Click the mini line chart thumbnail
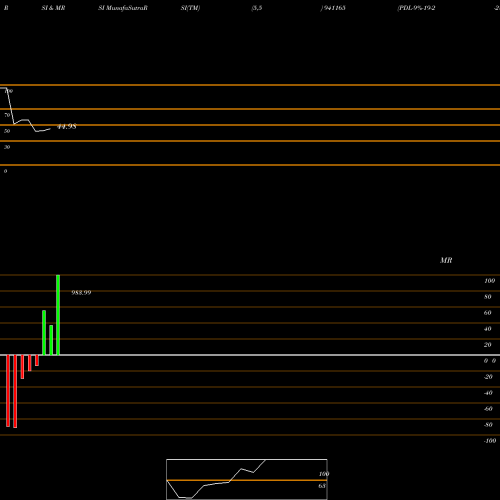The width and height of the screenshot is (500, 500). pos(247,479)
